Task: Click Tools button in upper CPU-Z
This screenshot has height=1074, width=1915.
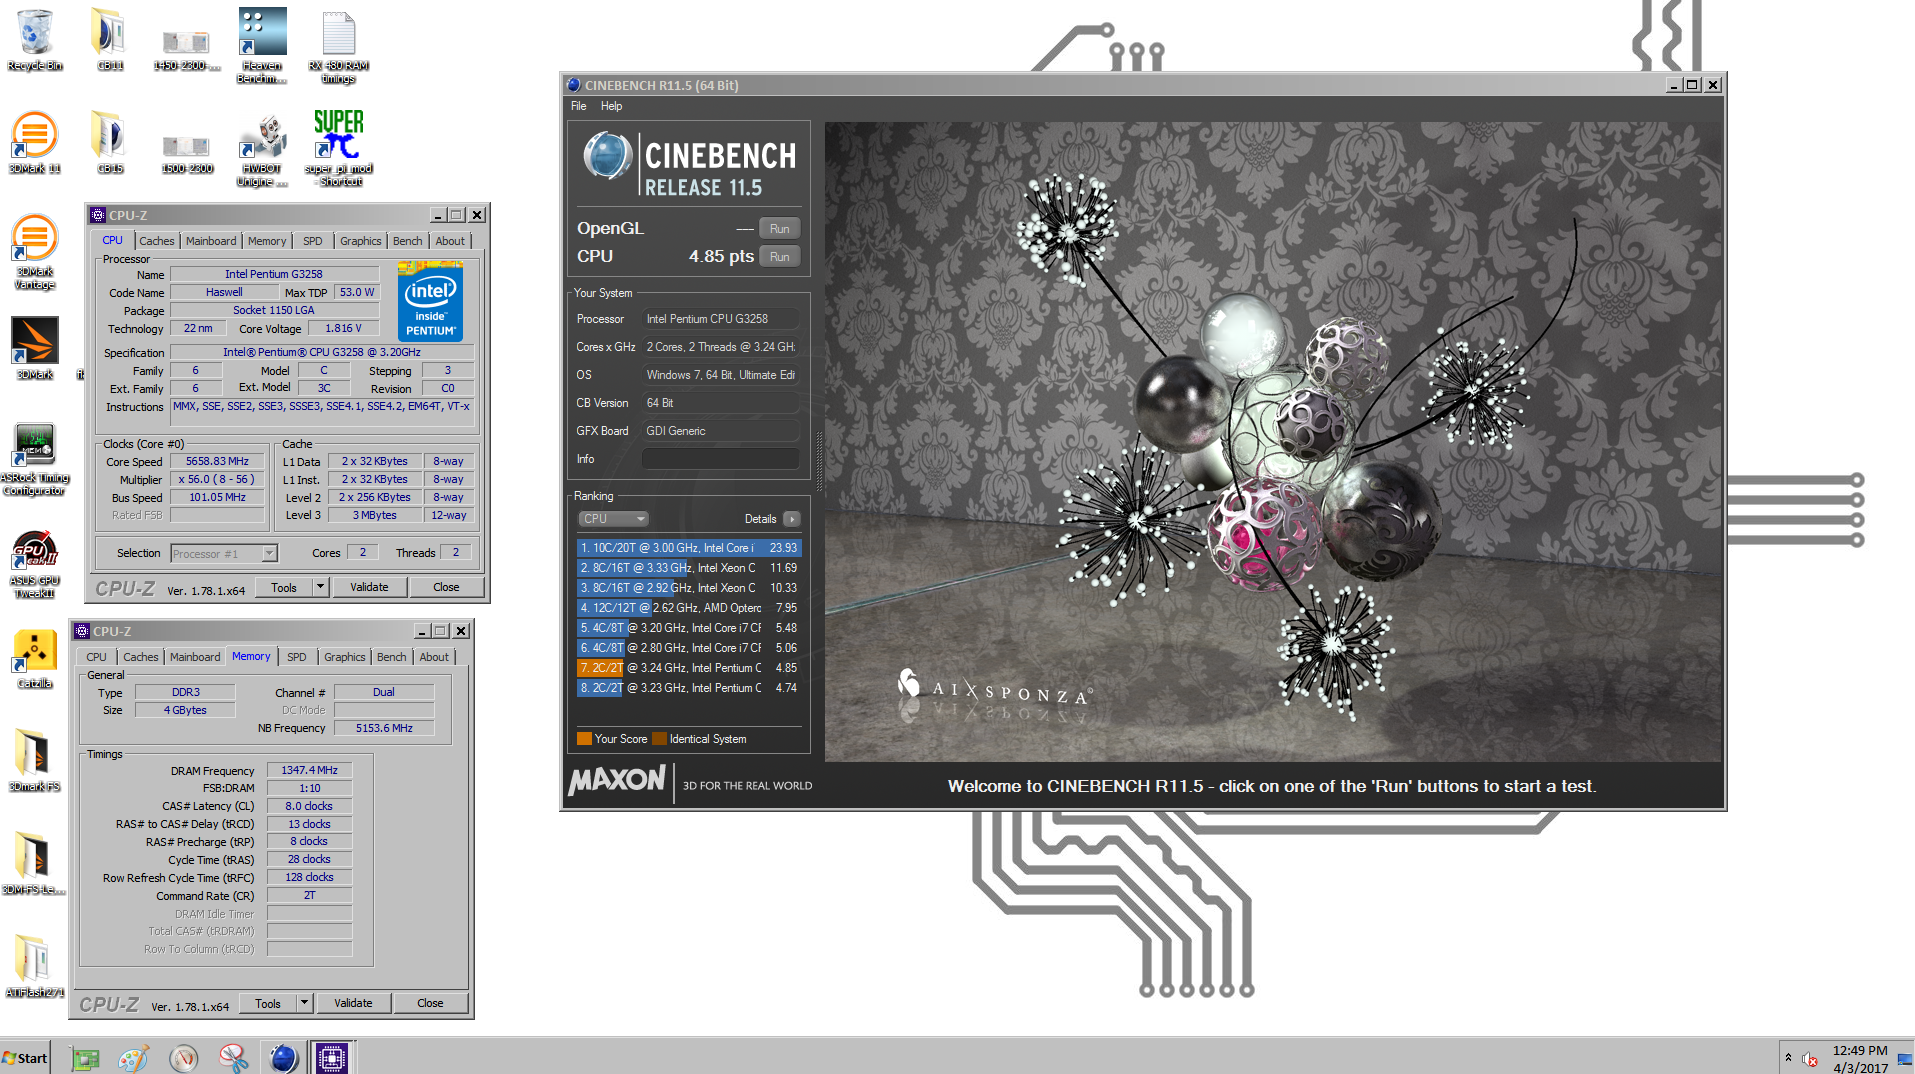Action: [x=284, y=588]
